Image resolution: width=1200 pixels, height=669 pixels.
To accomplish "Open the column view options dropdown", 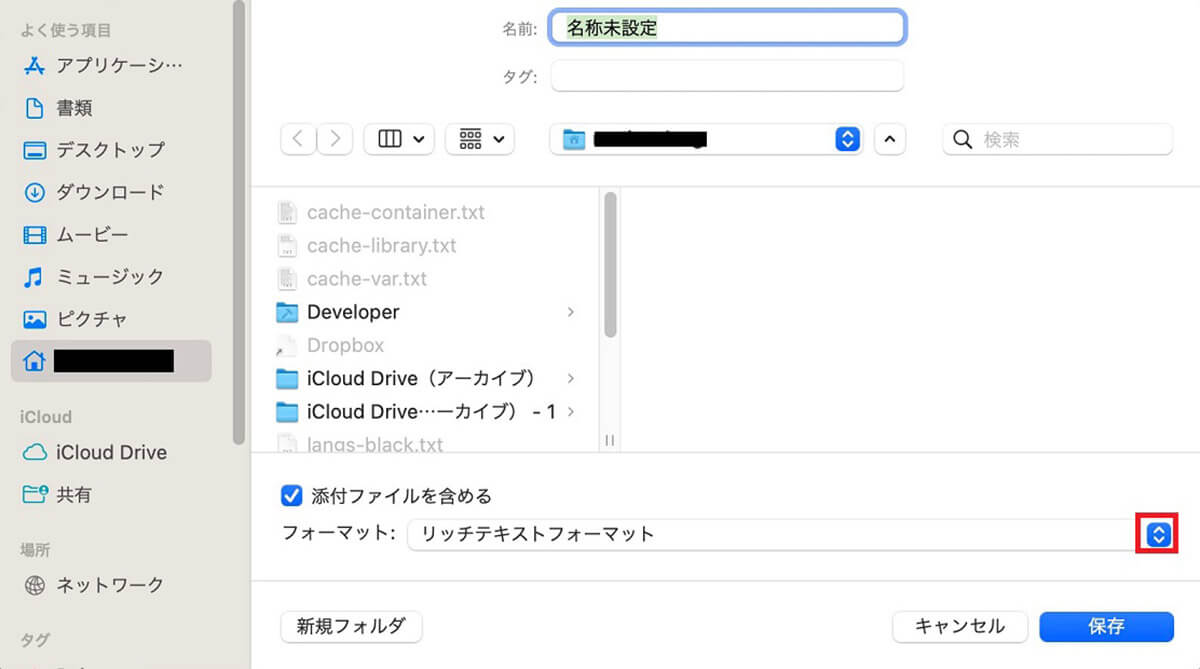I will (399, 140).
